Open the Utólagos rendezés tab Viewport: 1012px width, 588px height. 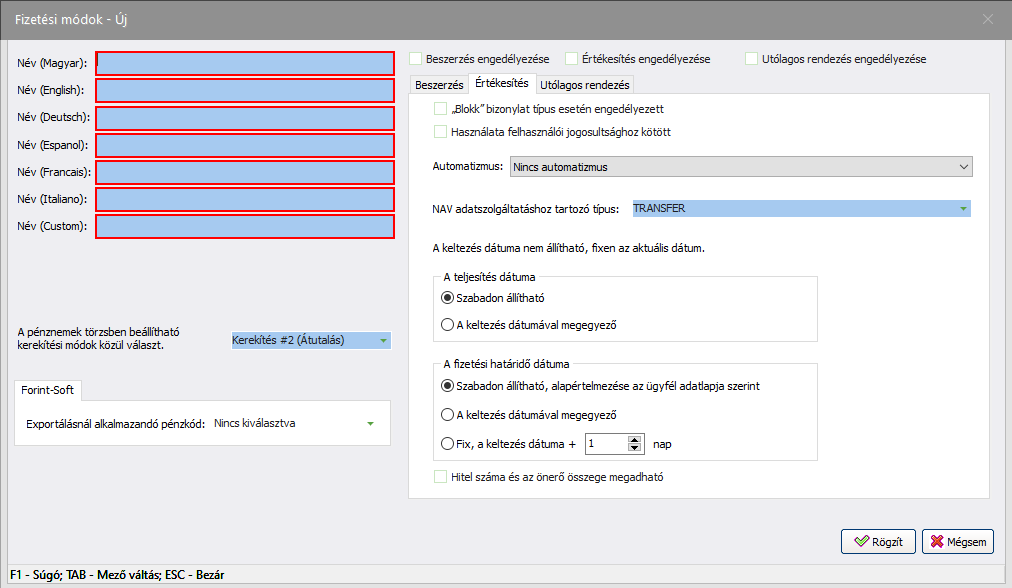(x=584, y=85)
